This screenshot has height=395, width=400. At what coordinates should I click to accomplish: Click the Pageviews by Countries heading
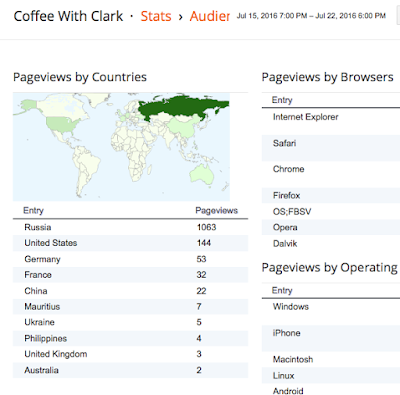pyautogui.click(x=80, y=77)
